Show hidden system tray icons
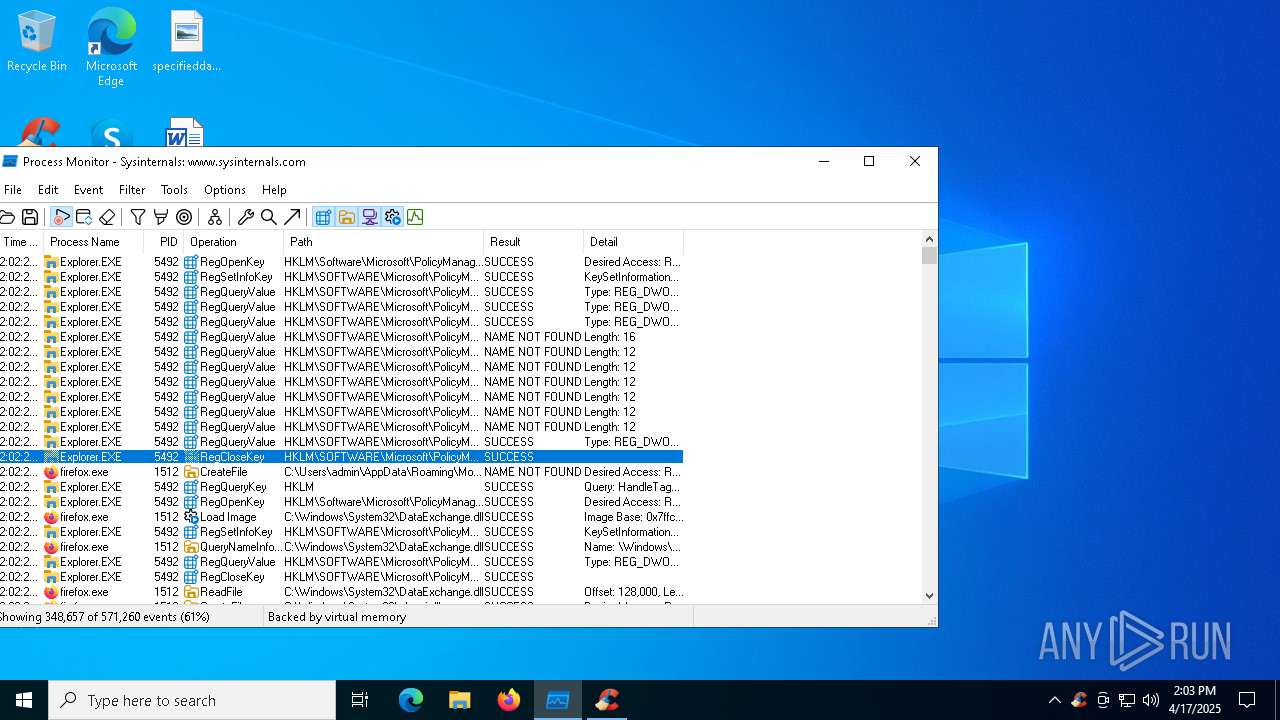The image size is (1280, 720). click(1054, 700)
